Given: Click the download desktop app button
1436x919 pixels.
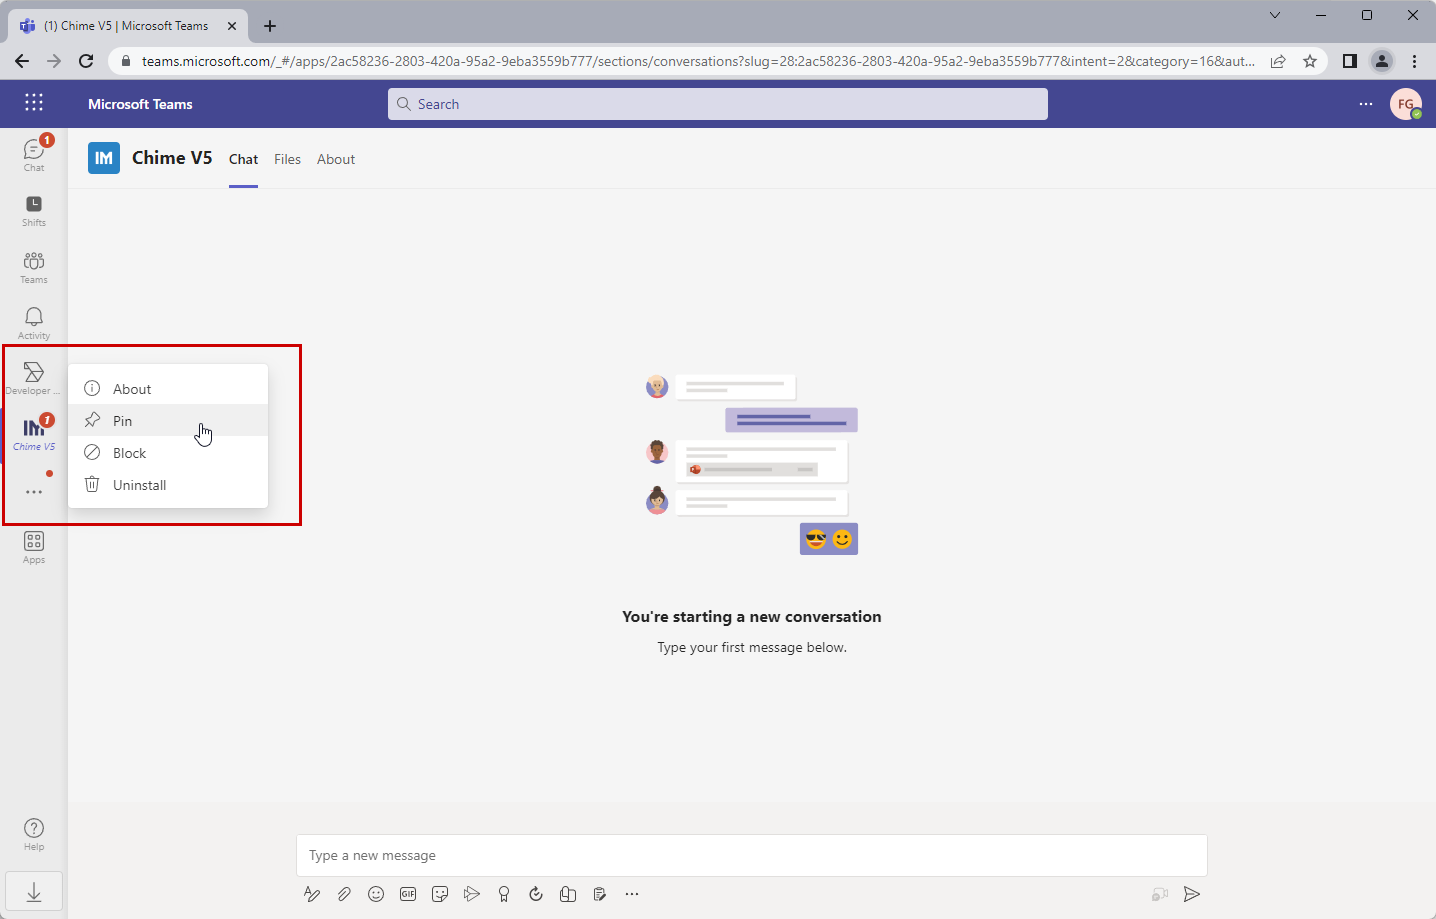Looking at the screenshot, I should coord(34,892).
